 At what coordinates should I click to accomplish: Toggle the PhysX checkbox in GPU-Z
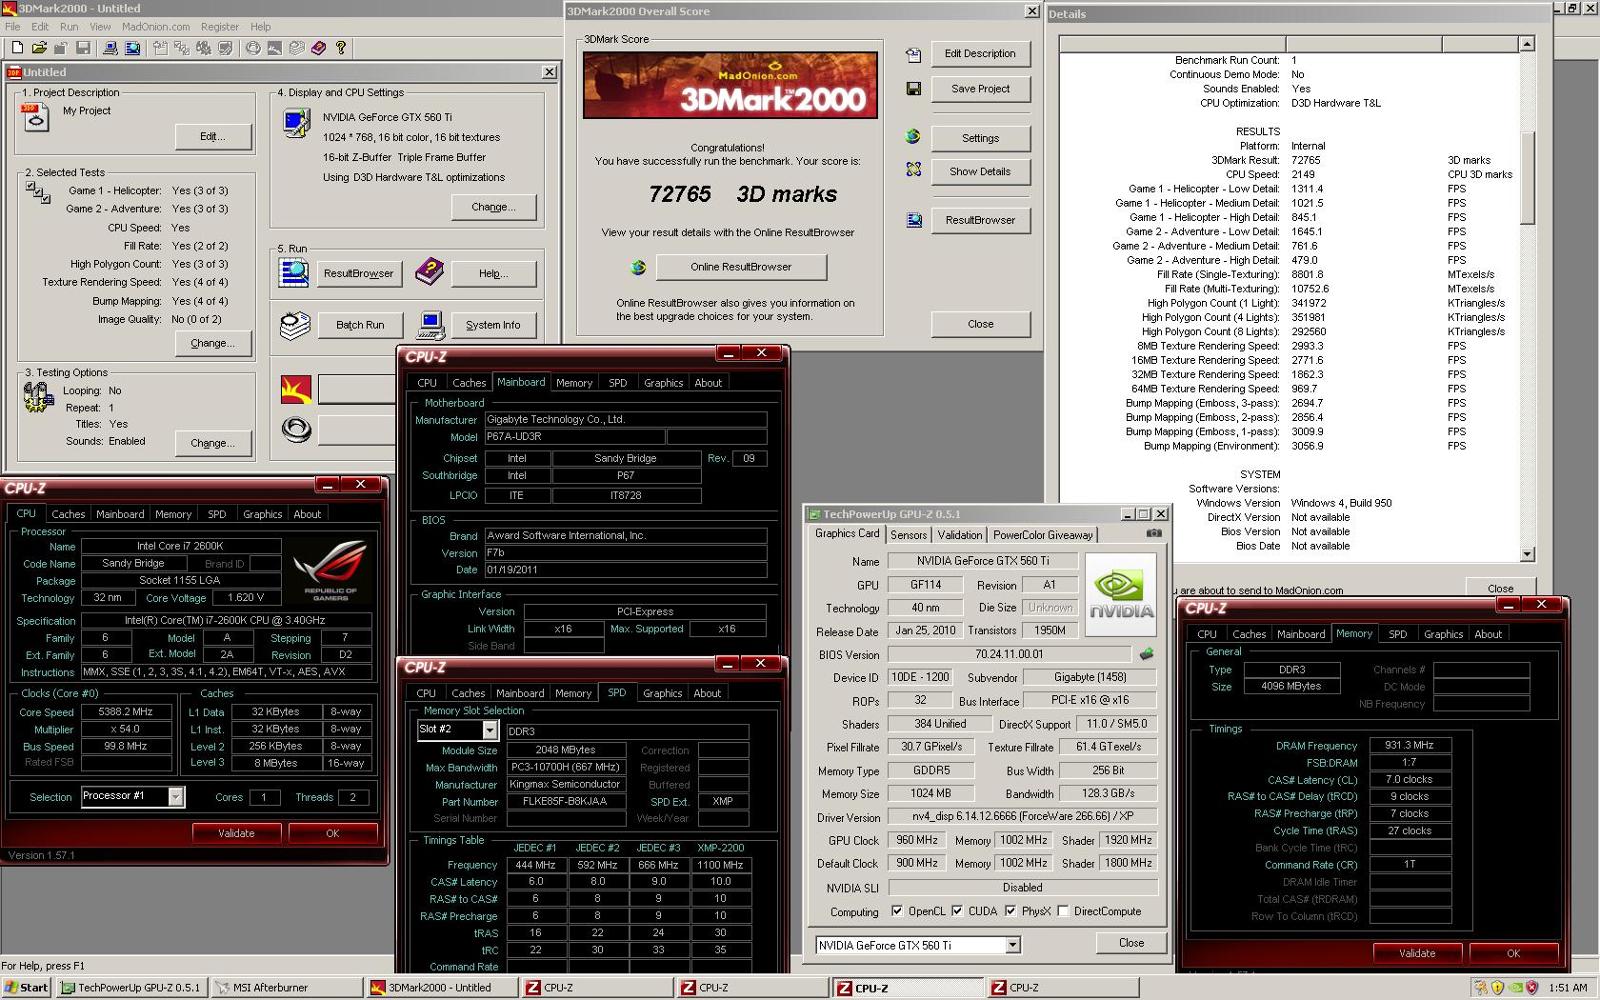[x=1010, y=911]
